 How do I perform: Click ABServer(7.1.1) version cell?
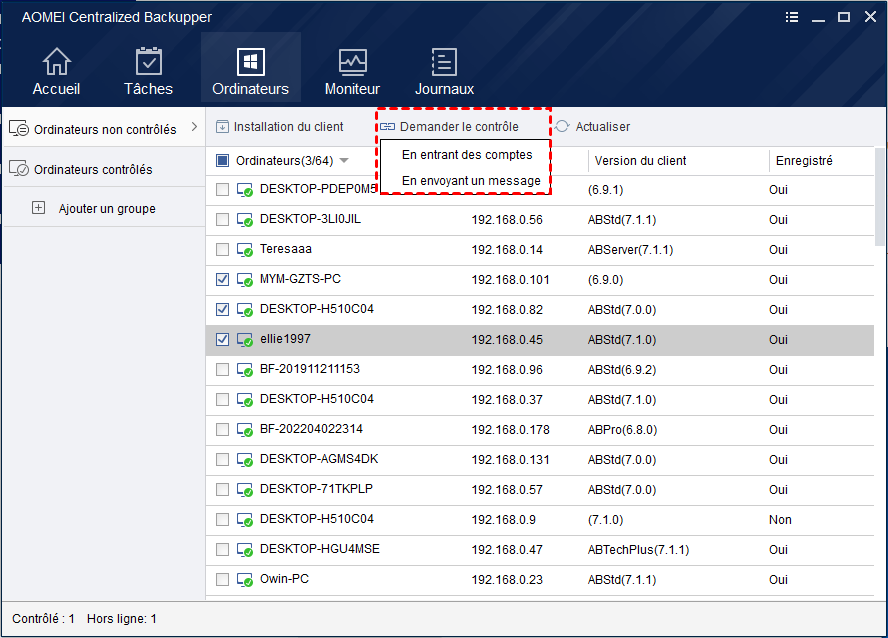(x=630, y=250)
